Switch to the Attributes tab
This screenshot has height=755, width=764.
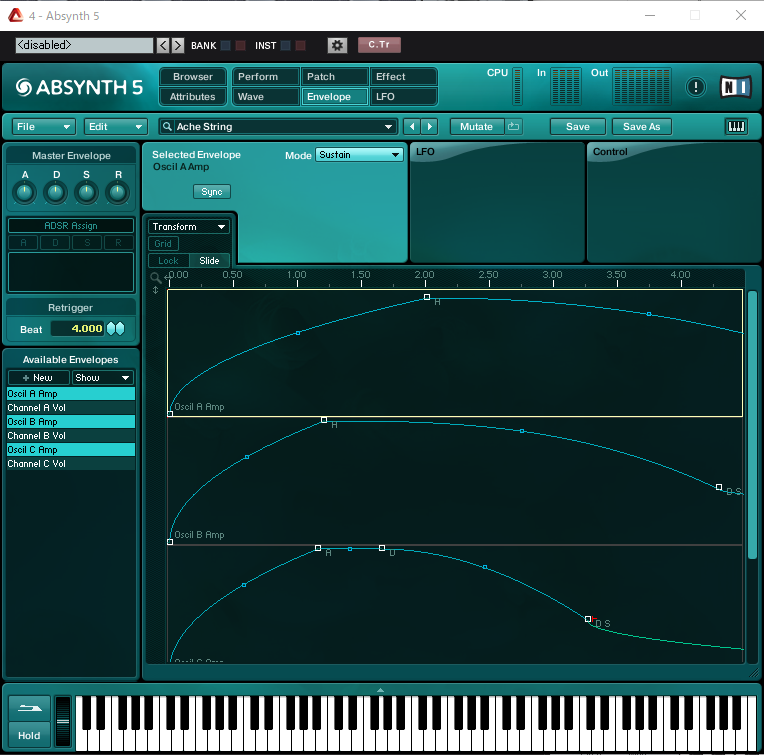[x=193, y=96]
